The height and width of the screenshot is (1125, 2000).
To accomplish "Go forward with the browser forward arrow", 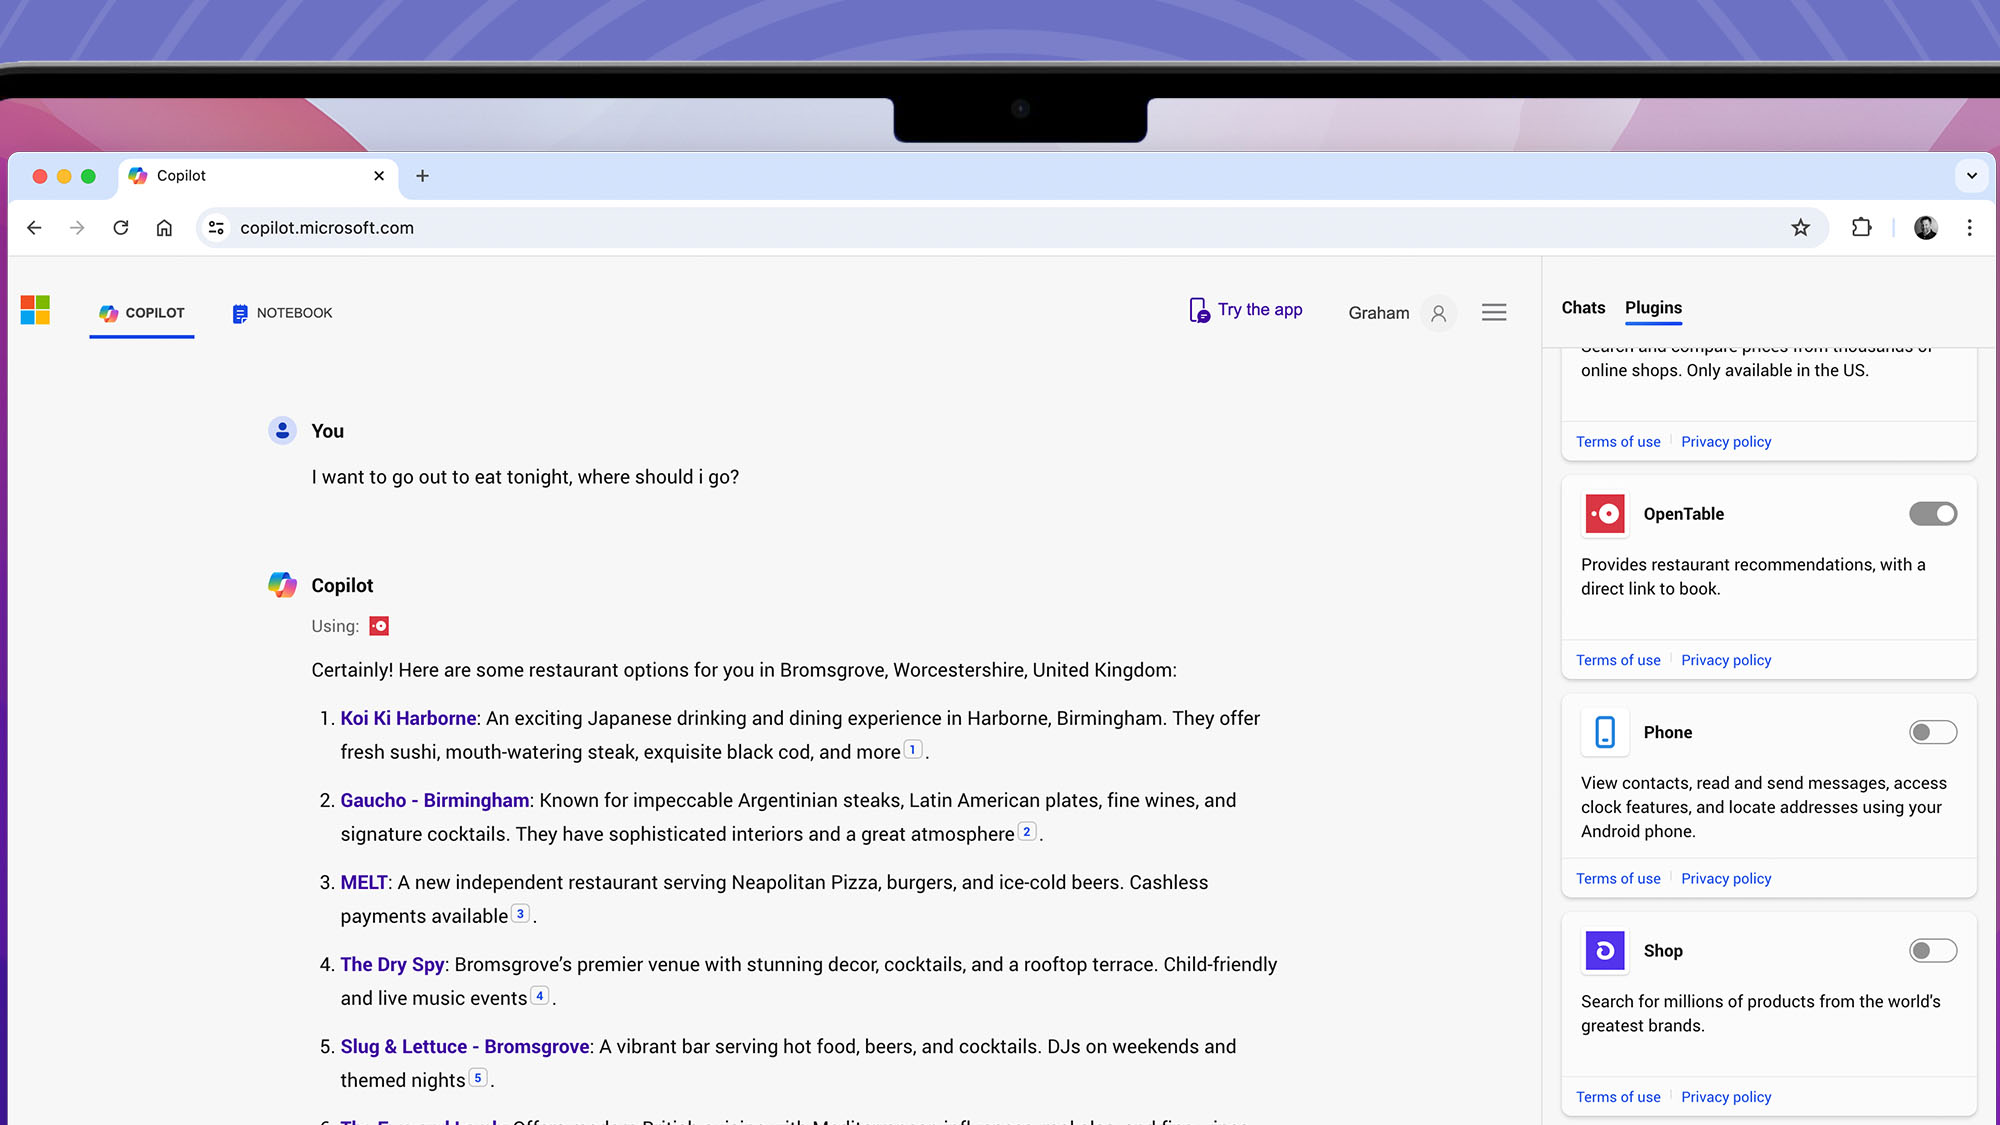I will pos(77,228).
